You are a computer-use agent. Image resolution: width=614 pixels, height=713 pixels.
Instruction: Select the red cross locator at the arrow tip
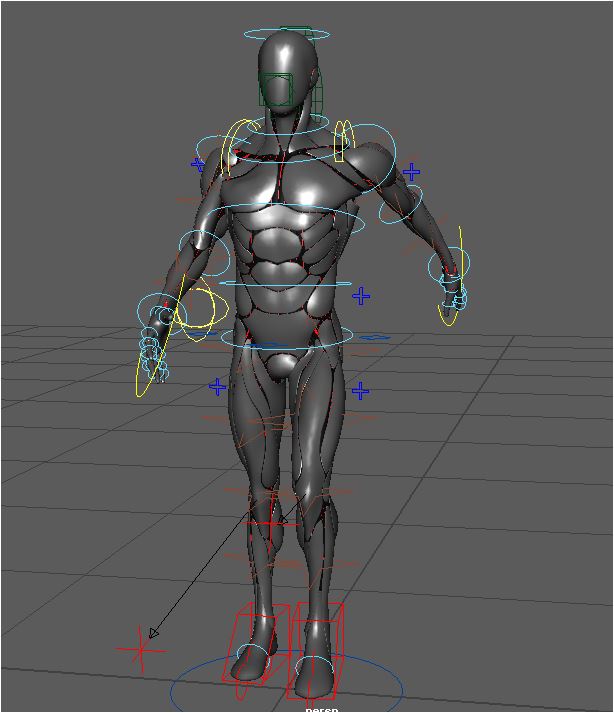pos(141,649)
